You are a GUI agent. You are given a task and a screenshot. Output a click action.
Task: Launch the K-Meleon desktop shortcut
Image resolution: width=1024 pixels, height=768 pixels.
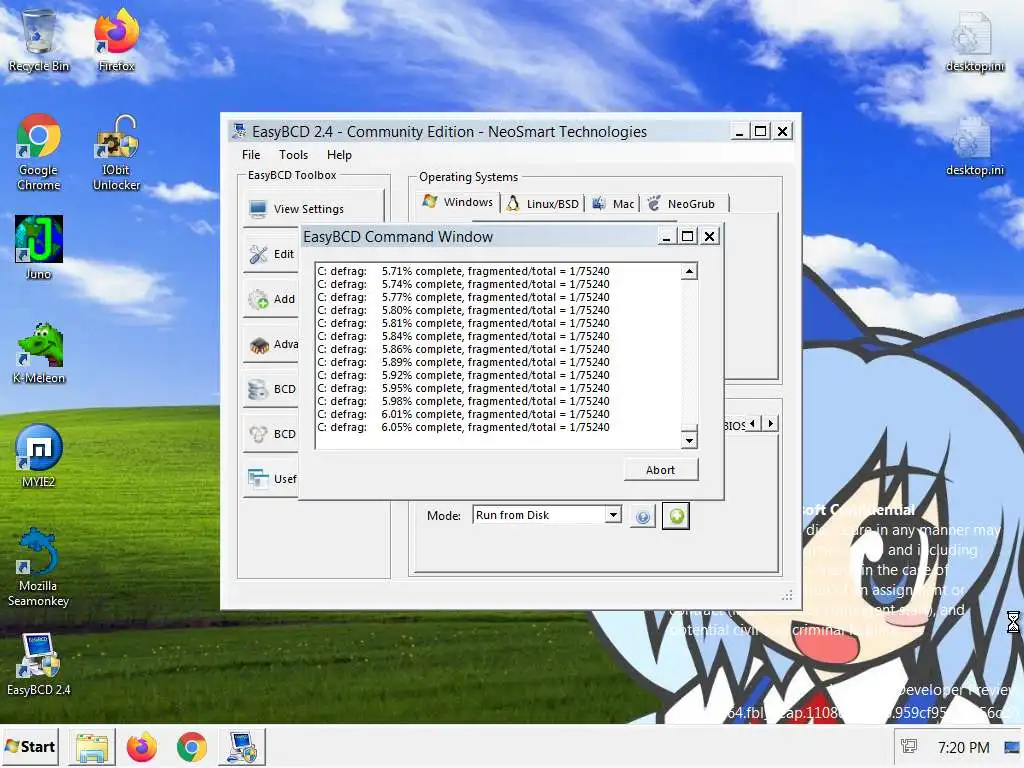click(x=39, y=353)
